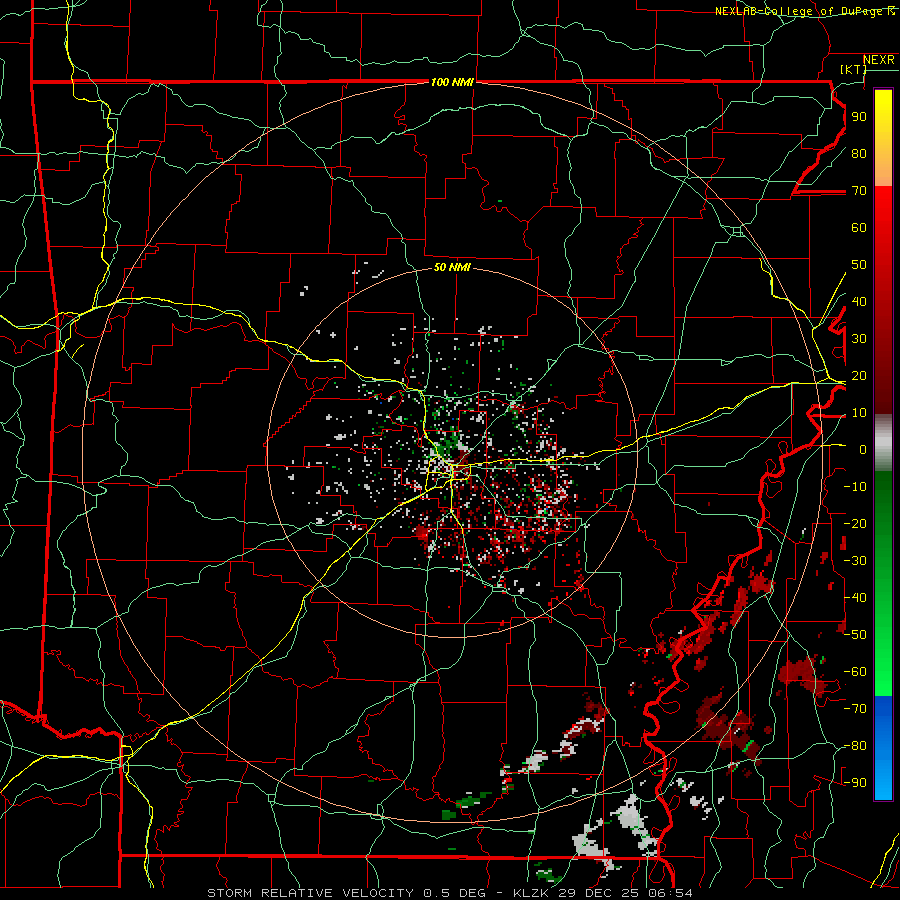Click the 40 value on velocity scale
Image resolution: width=900 pixels, height=900 pixels.
859,301
